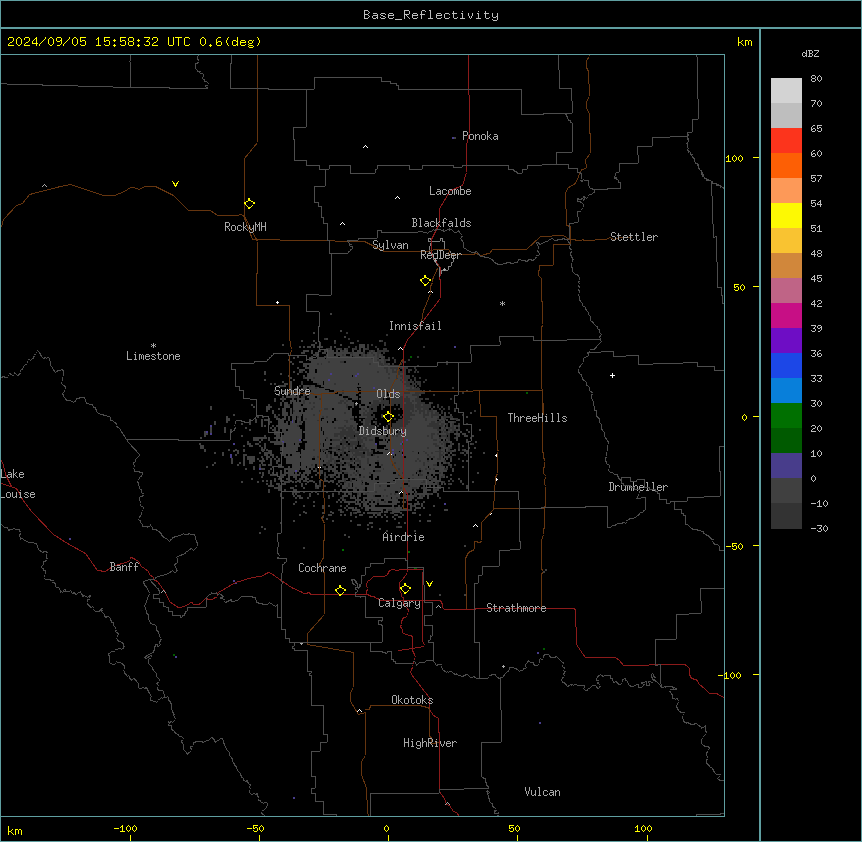The image size is (862, 842).
Task: Click the Innisfail map label
Action: (415, 326)
